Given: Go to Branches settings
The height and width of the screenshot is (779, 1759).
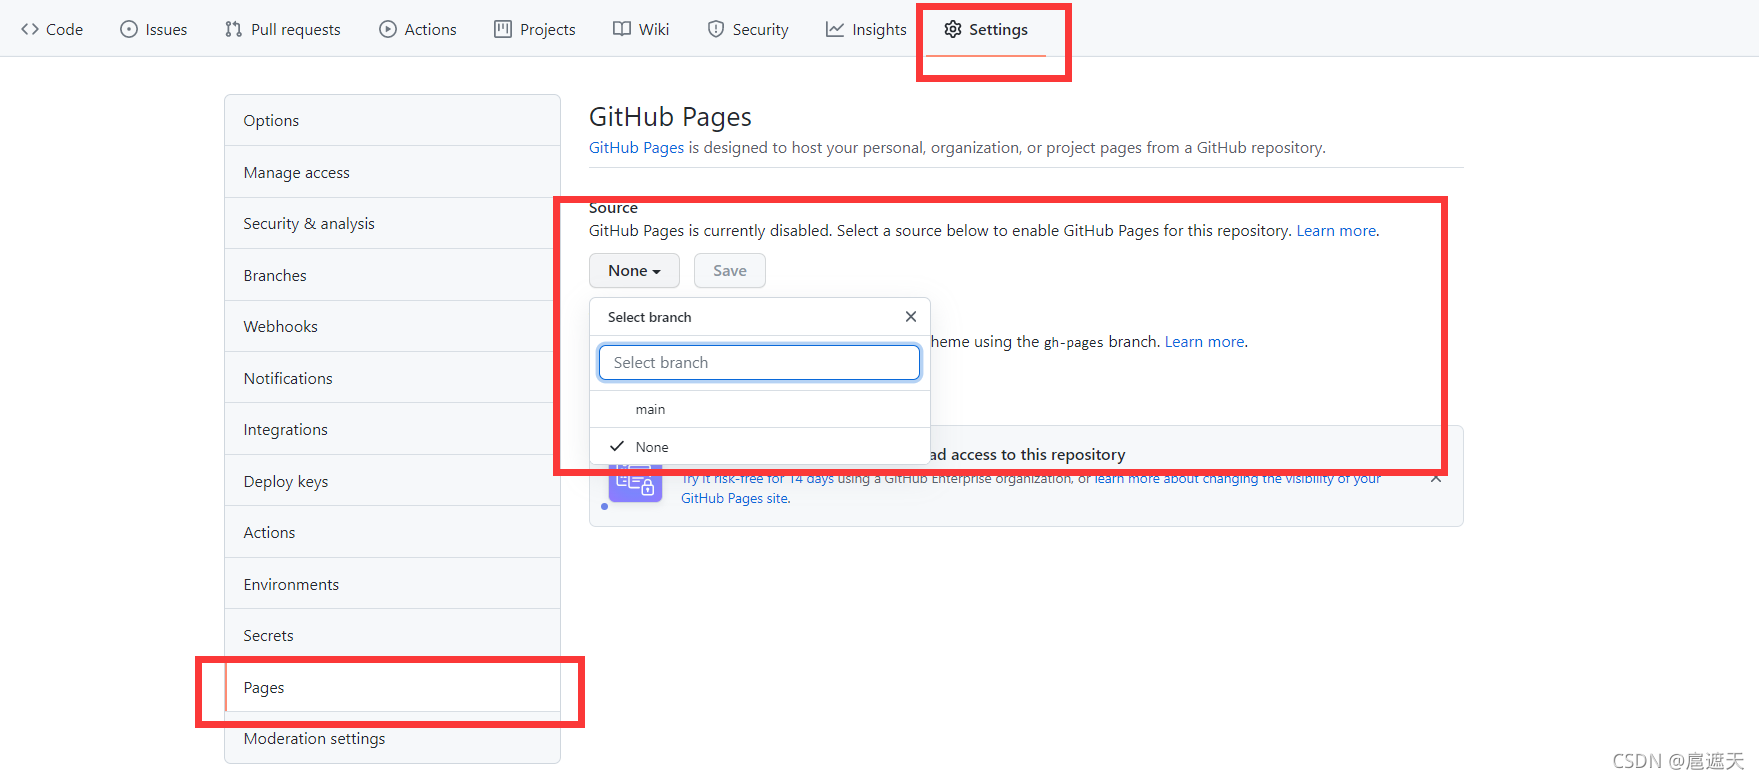Looking at the screenshot, I should click(x=392, y=275).
